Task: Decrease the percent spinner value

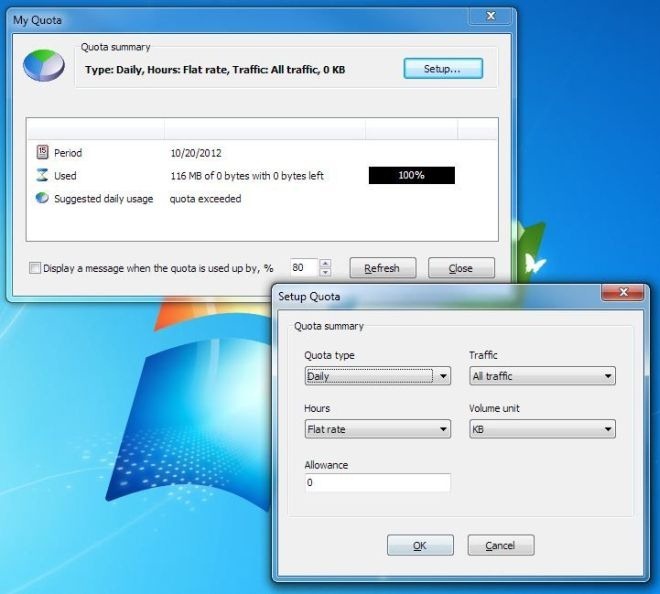Action: [325, 272]
